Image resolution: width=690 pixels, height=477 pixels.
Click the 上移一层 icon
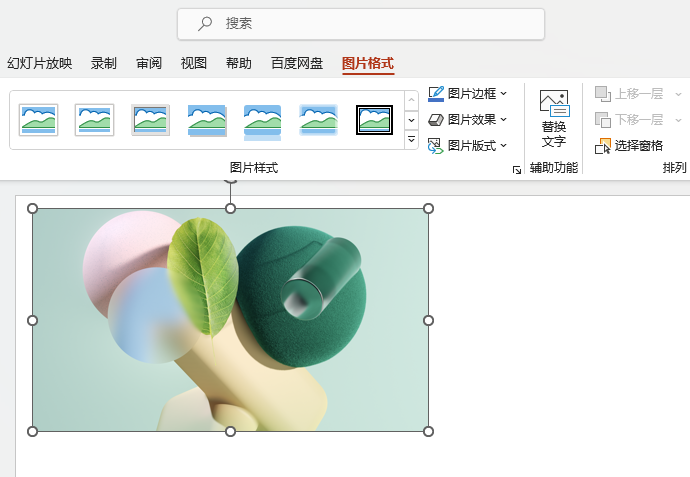point(603,94)
